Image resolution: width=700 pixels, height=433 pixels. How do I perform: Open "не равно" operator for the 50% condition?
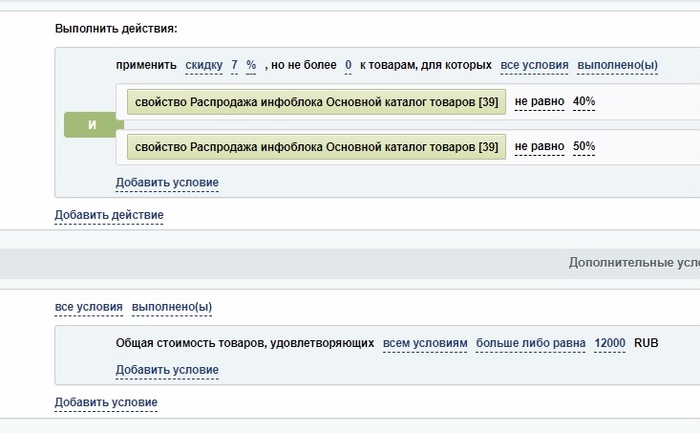point(540,147)
